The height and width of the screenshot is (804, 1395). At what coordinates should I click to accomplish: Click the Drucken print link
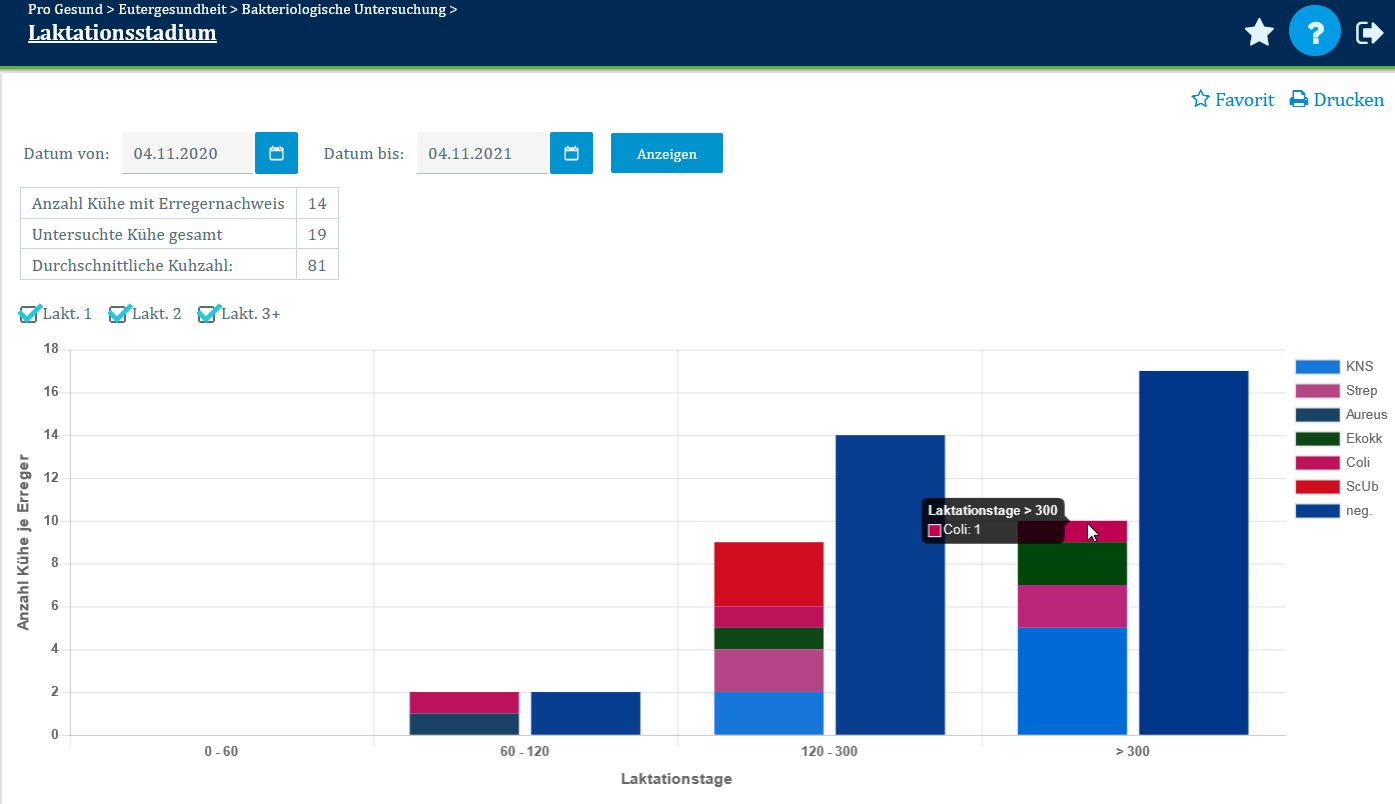point(1337,100)
